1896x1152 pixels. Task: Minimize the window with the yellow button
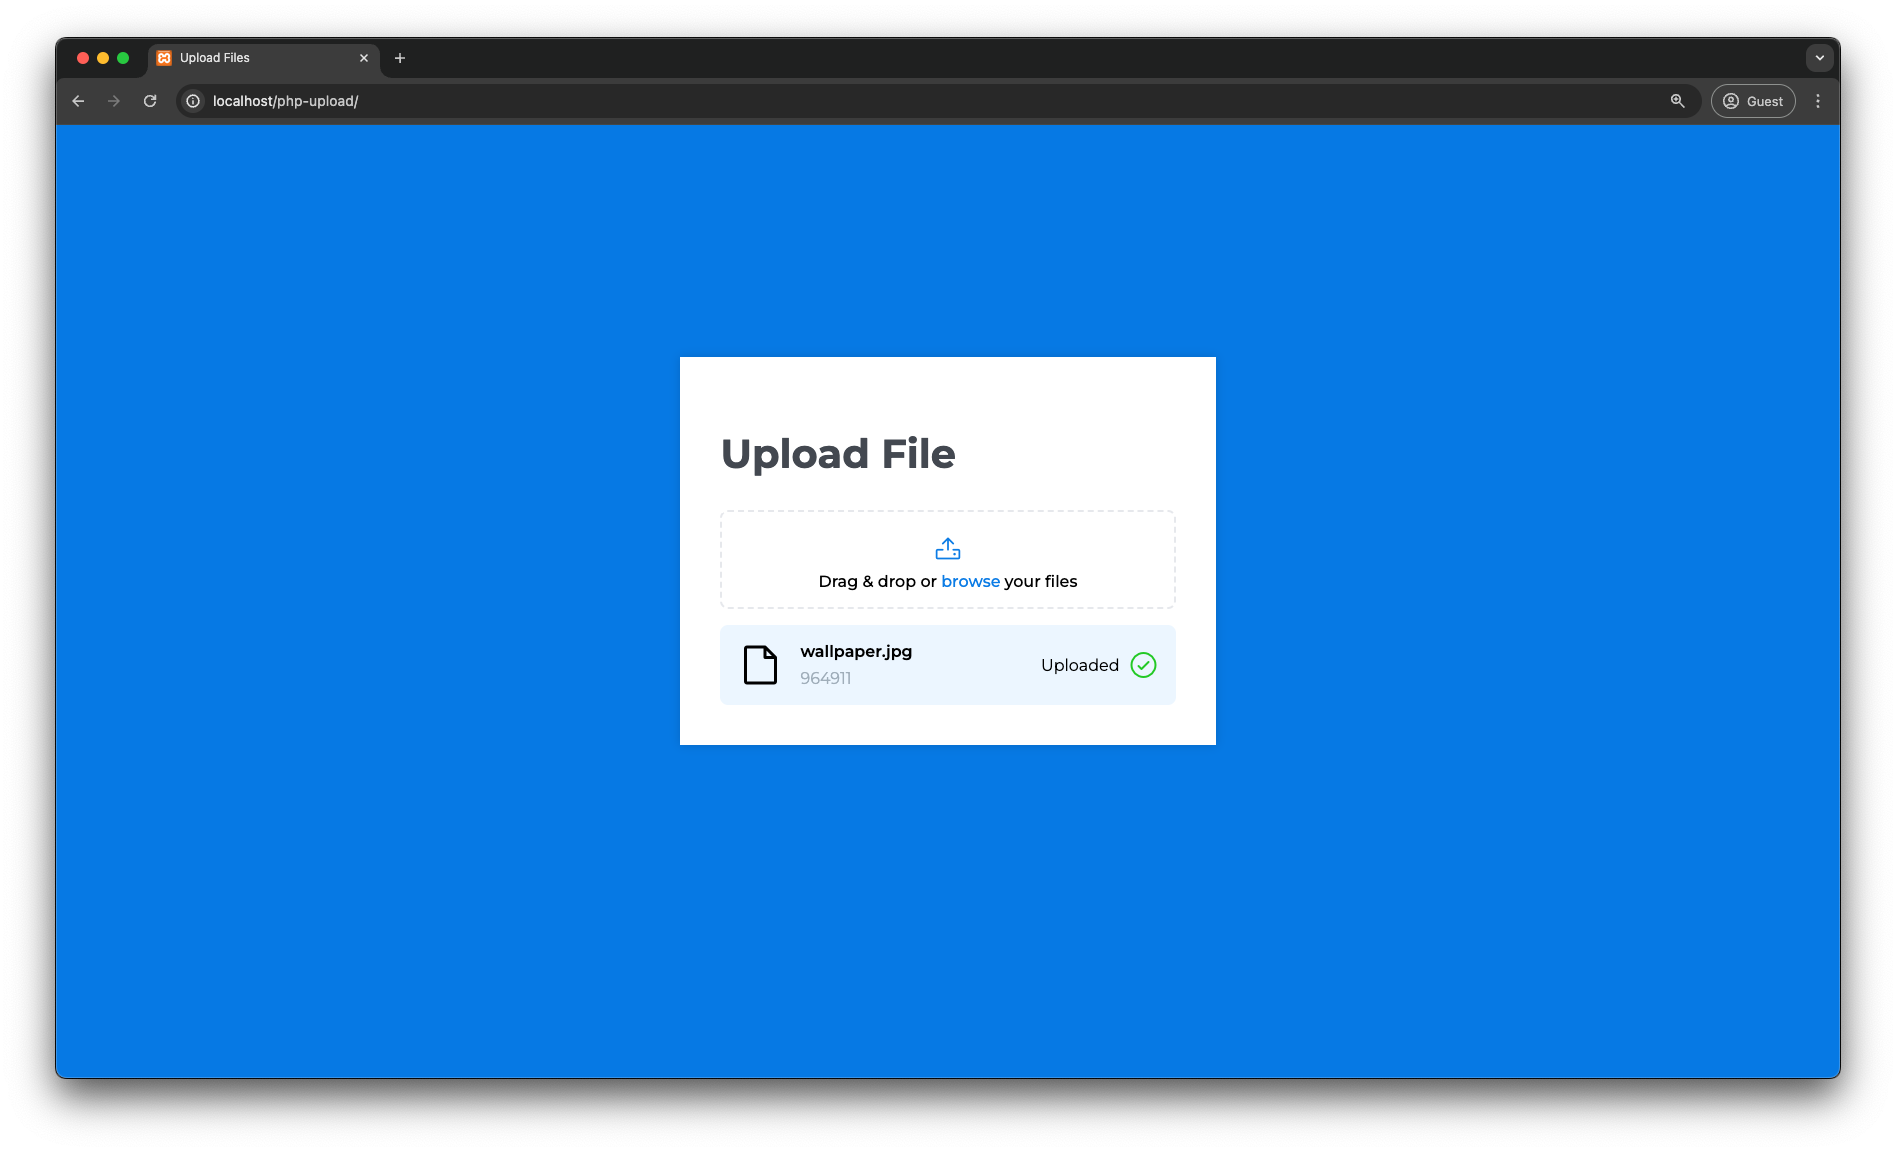(103, 58)
